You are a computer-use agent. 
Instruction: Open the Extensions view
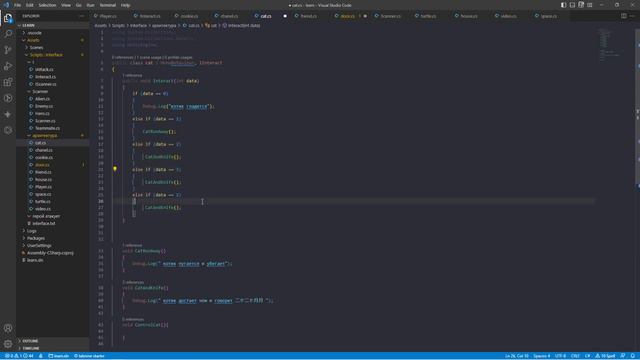(8, 82)
